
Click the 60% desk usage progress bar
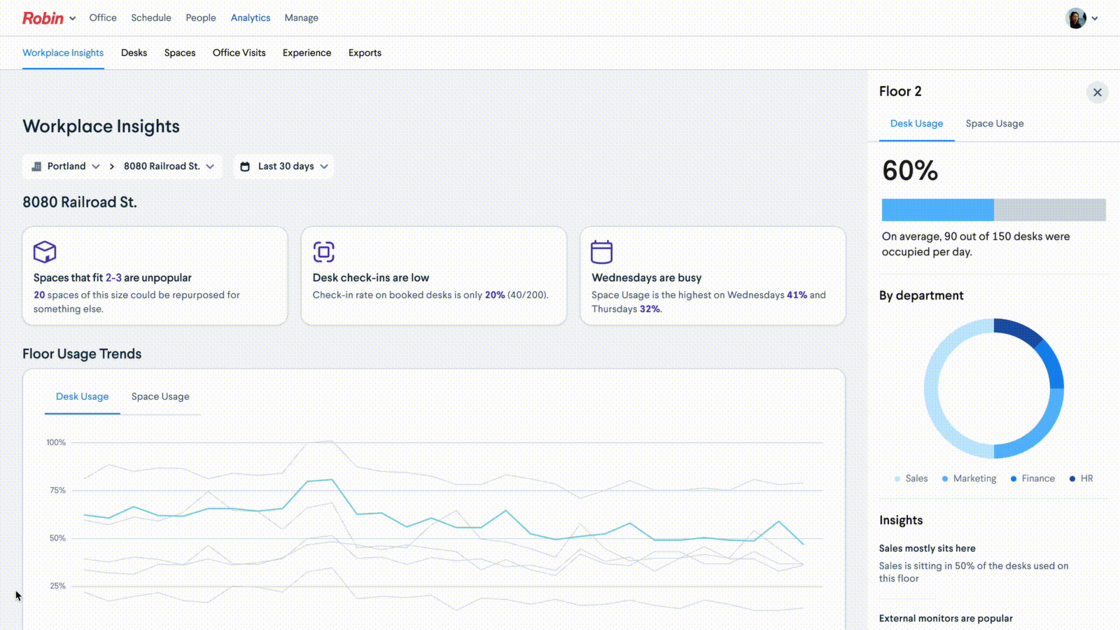tap(993, 209)
